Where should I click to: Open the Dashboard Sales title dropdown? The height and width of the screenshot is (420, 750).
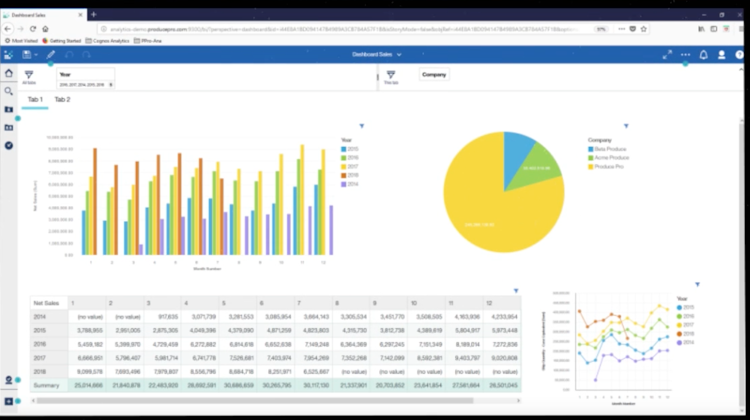(377, 55)
